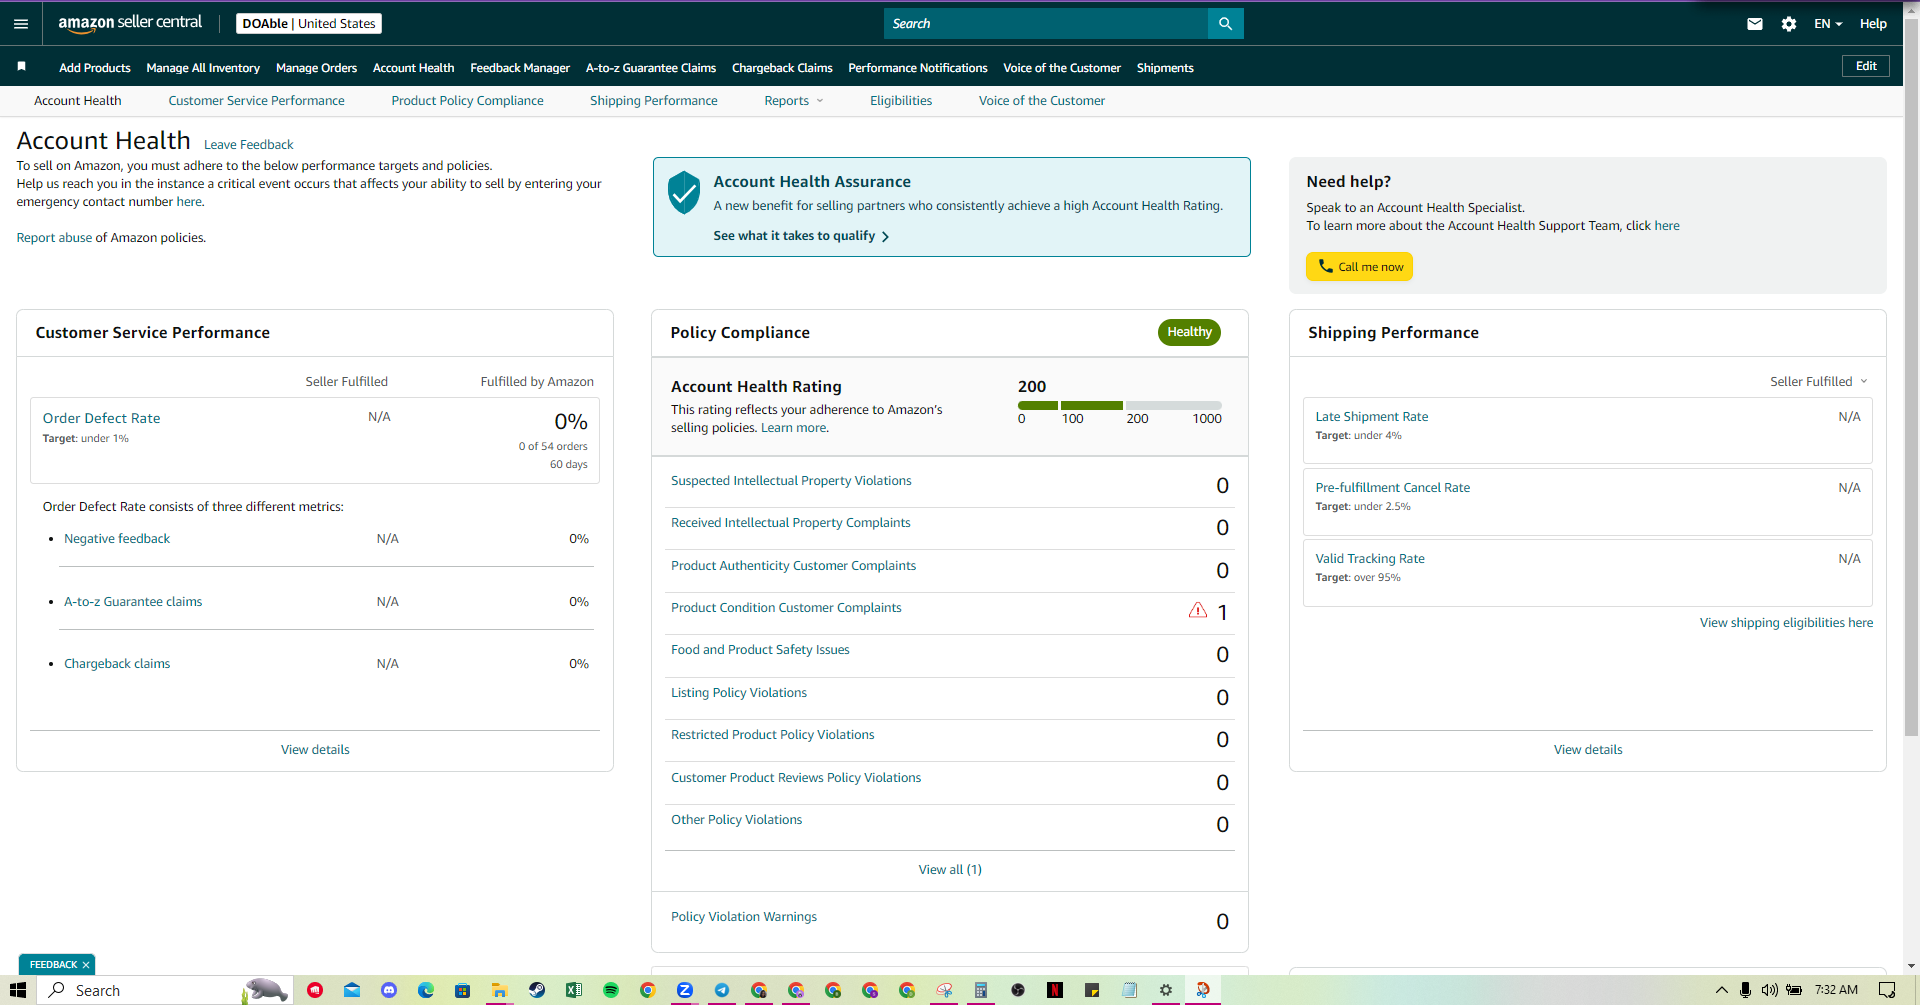Image resolution: width=1920 pixels, height=1005 pixels.
Task: Click the Seller Central search input field
Action: point(1046,24)
